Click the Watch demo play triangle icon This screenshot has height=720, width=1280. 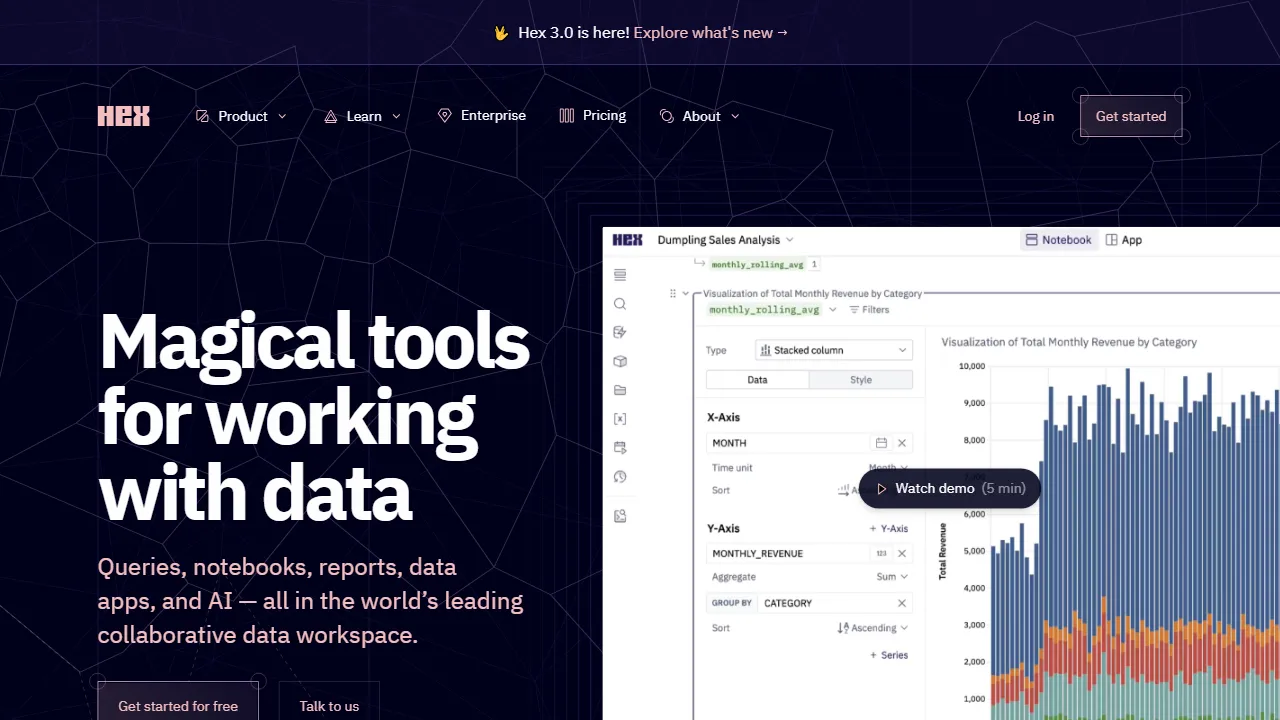click(882, 489)
